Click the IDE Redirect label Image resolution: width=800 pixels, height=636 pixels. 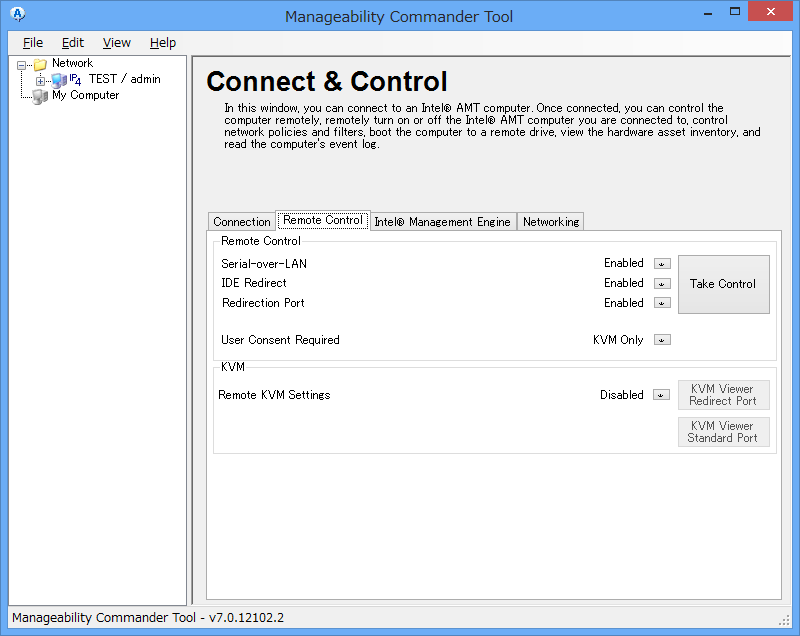click(x=254, y=283)
